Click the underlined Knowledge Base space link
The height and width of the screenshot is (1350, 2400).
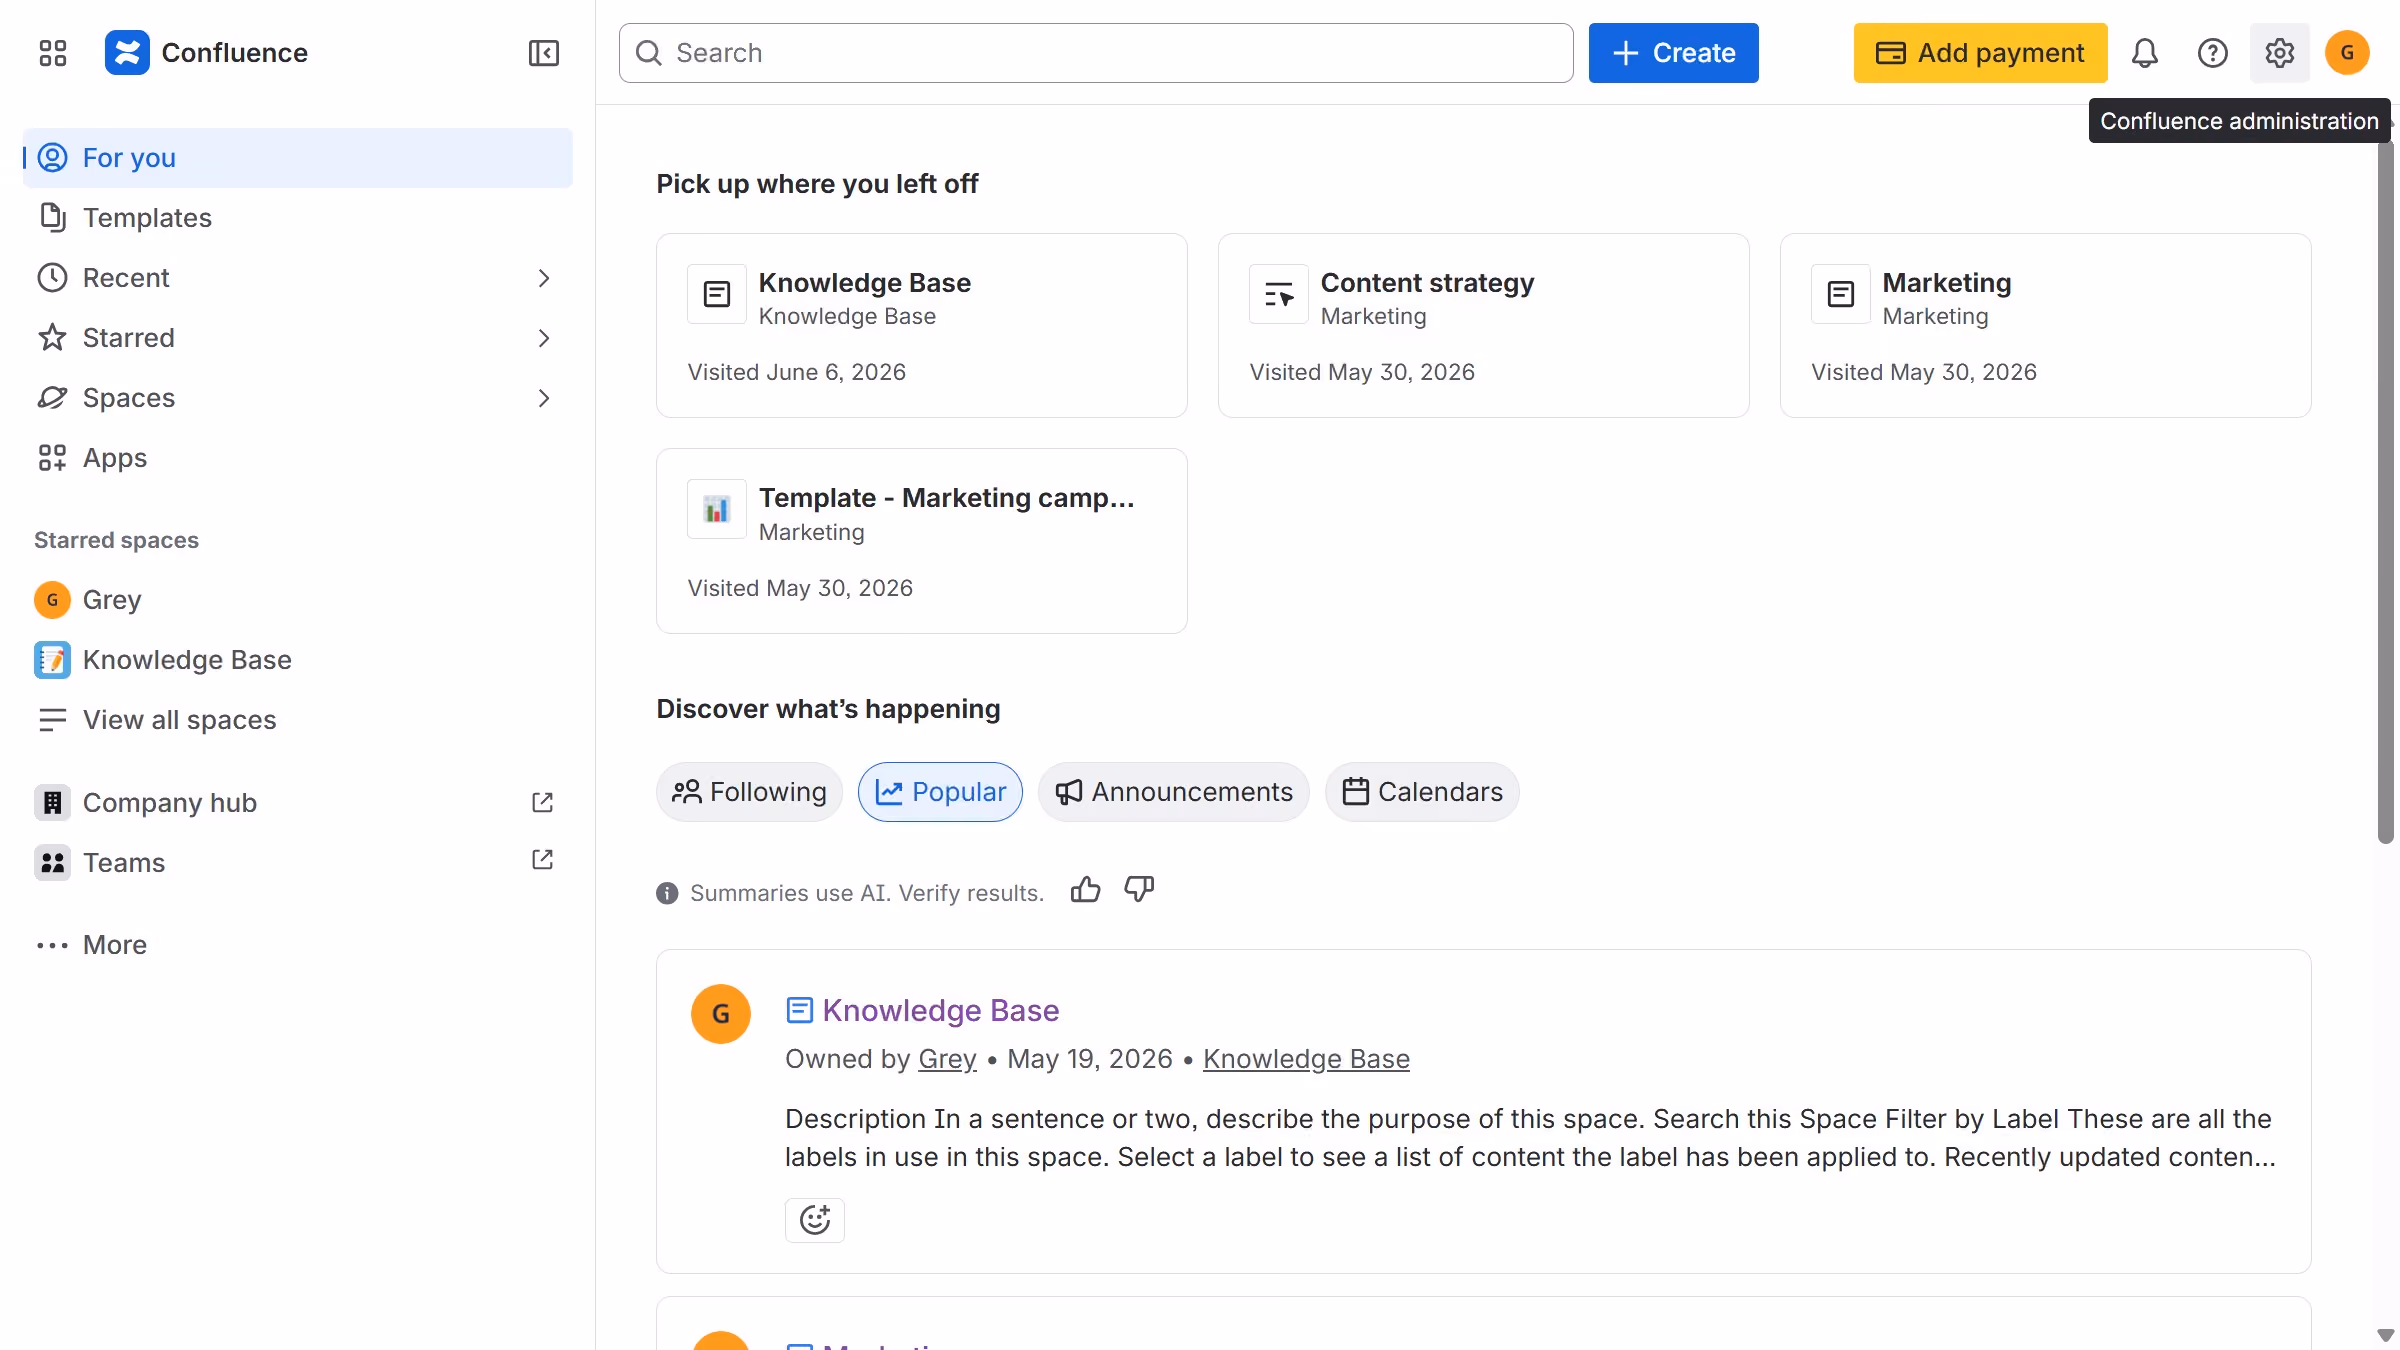[x=1306, y=1059]
